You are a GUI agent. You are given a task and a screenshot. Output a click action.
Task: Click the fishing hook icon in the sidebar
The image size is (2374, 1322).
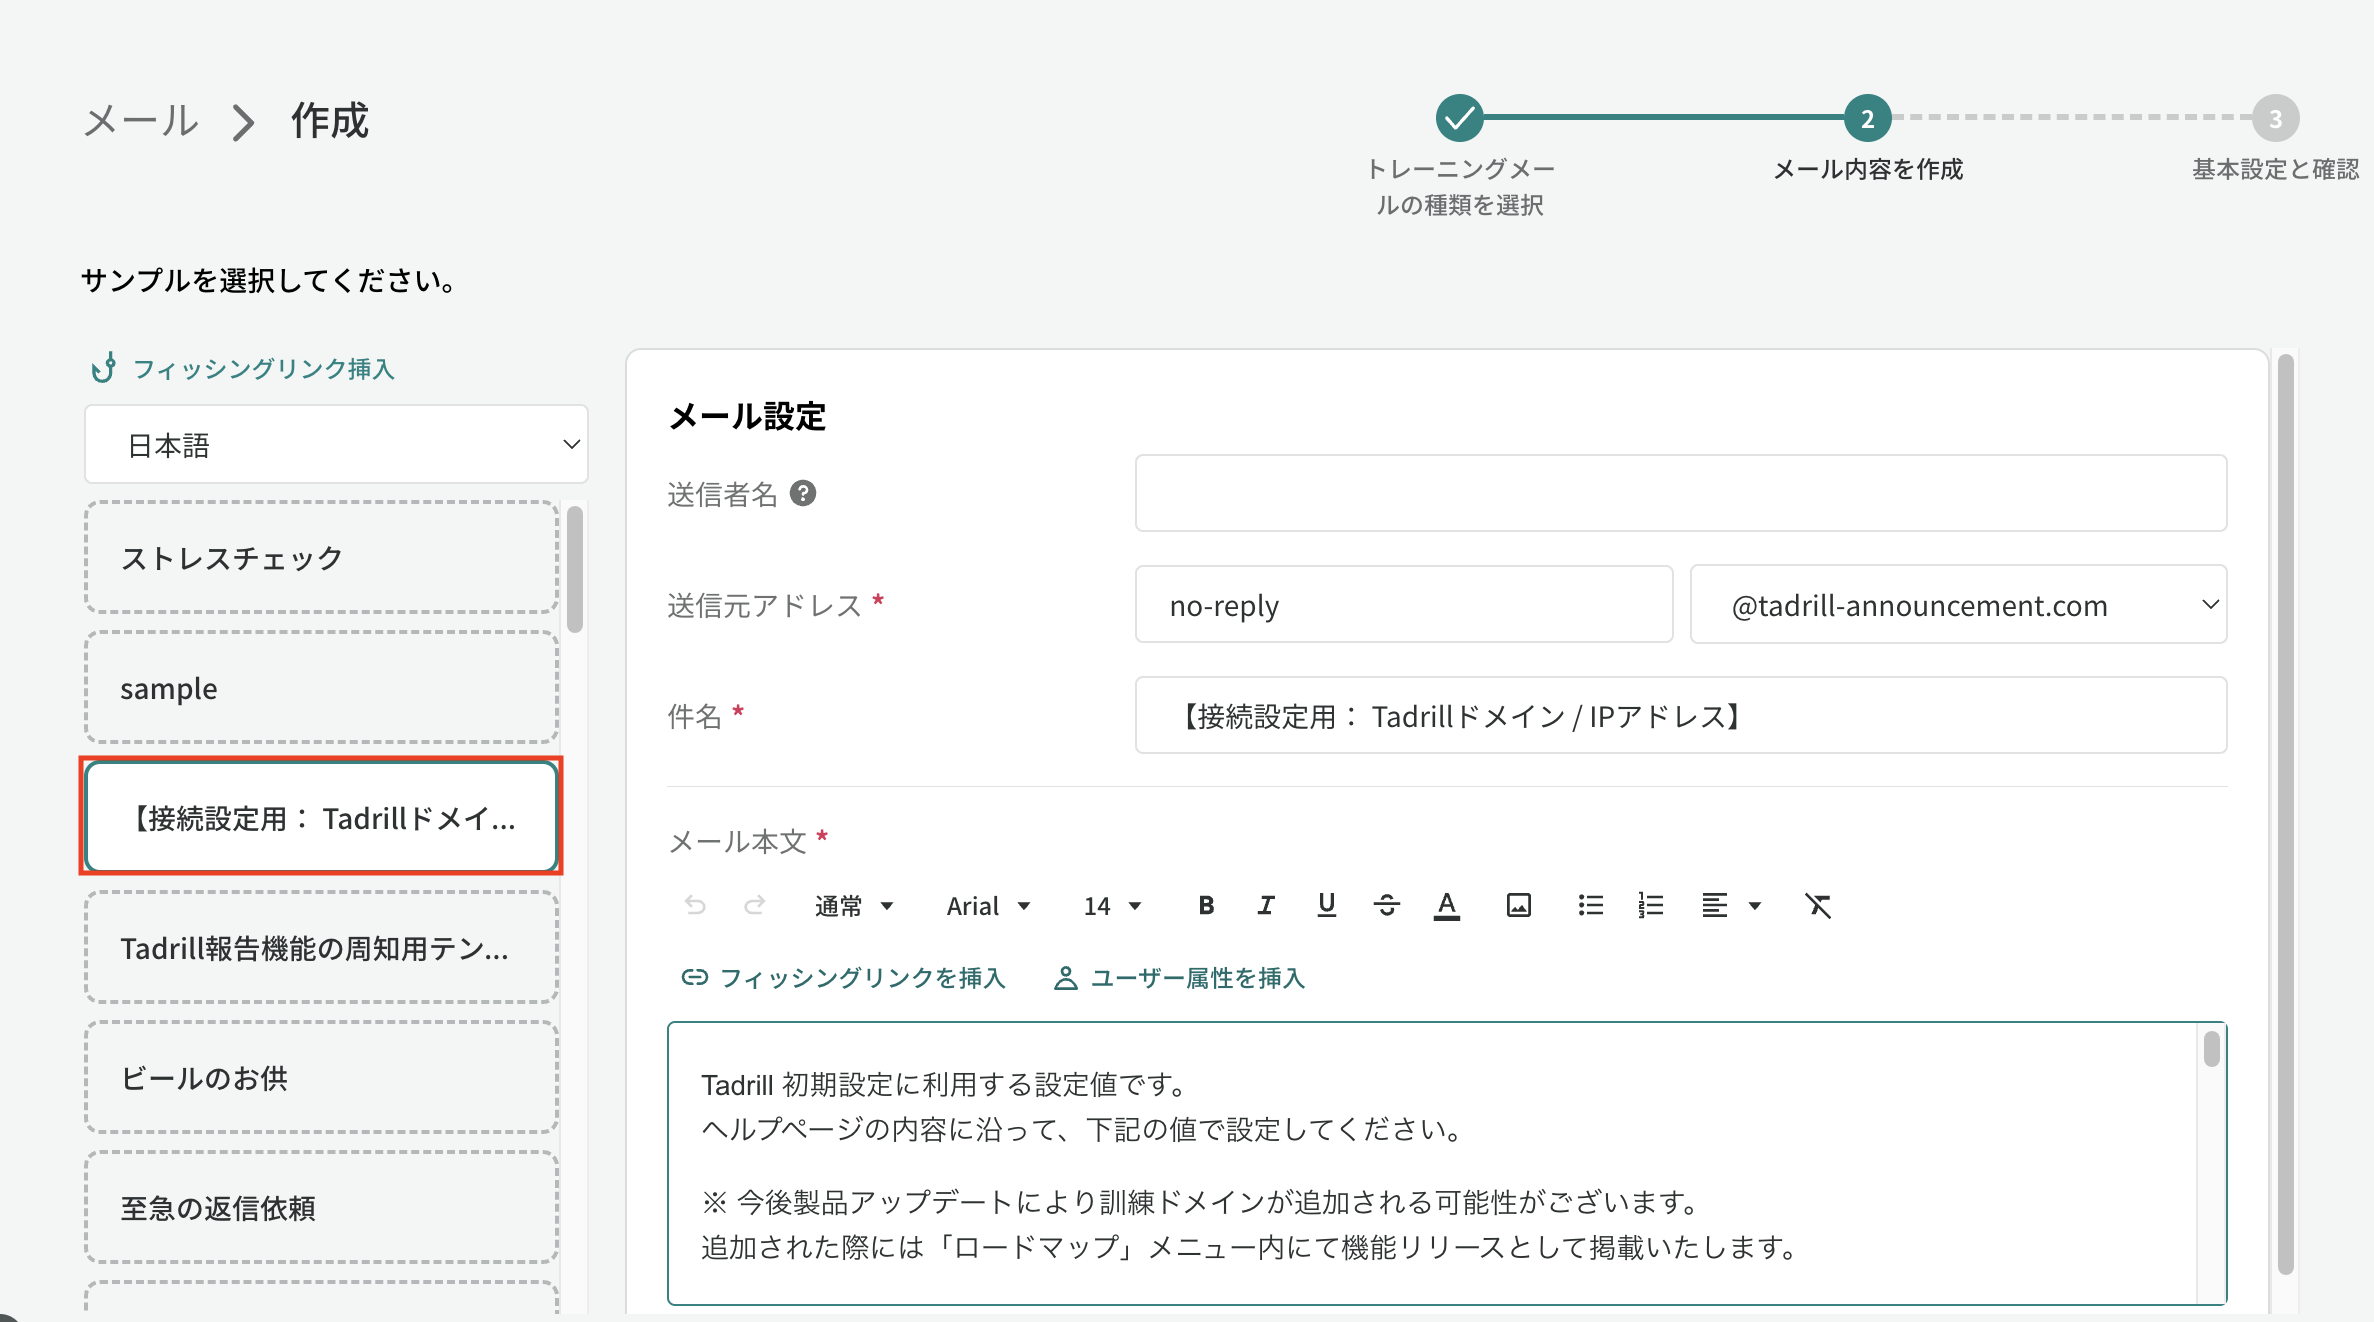tap(103, 368)
